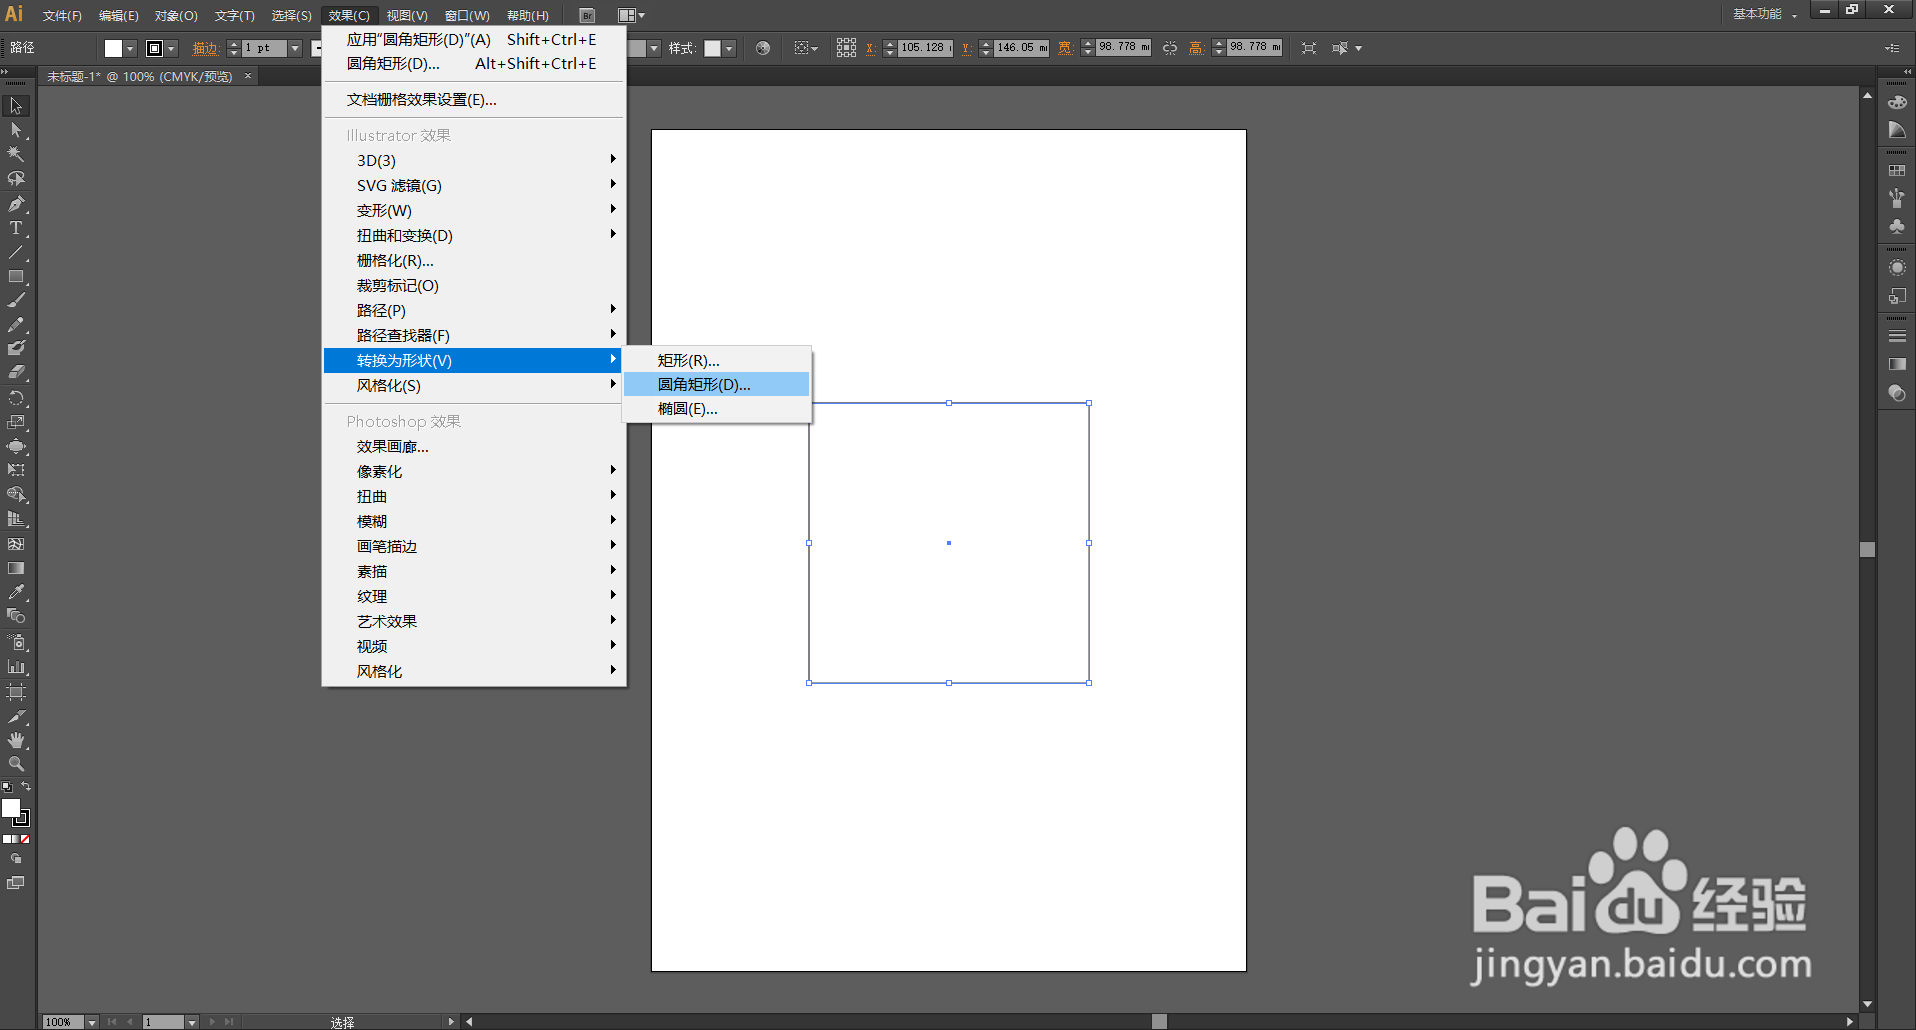Click the Recolor Artwork icon
The image size is (1916, 1030).
(x=763, y=48)
